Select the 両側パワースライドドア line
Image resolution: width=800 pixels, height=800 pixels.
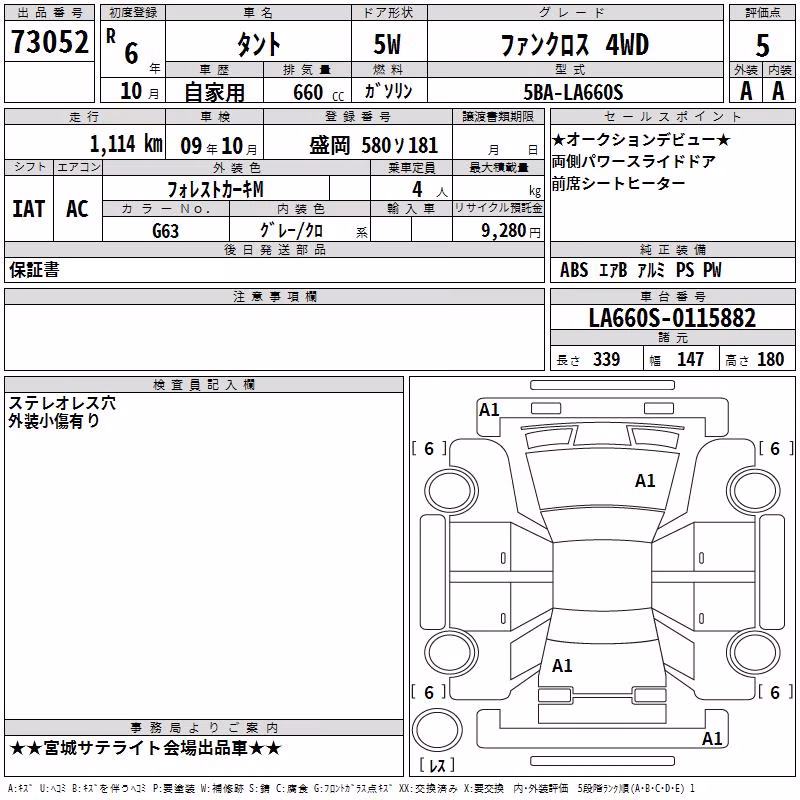[x=634, y=161]
